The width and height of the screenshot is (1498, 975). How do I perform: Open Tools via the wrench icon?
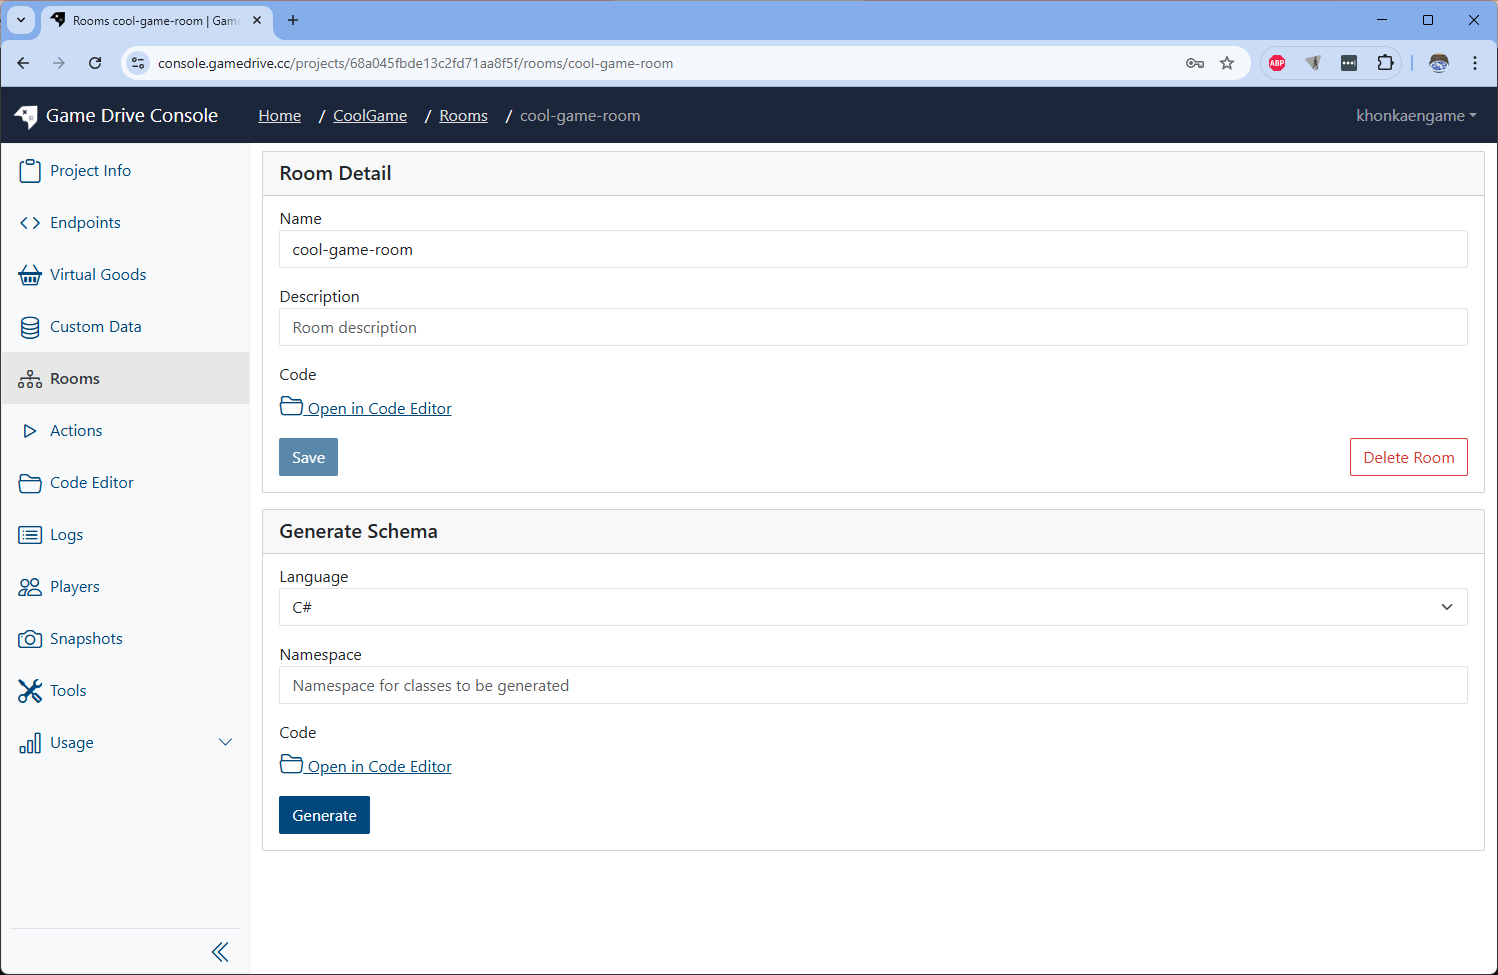(30, 691)
